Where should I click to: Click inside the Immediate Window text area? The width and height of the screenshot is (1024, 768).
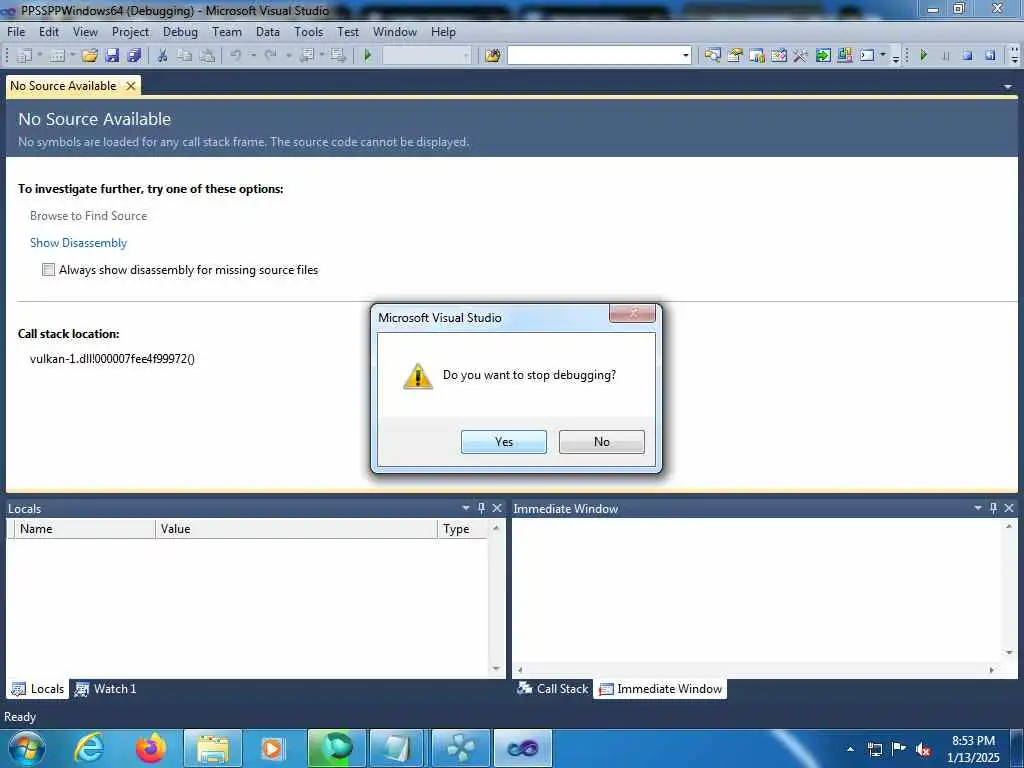coord(758,591)
